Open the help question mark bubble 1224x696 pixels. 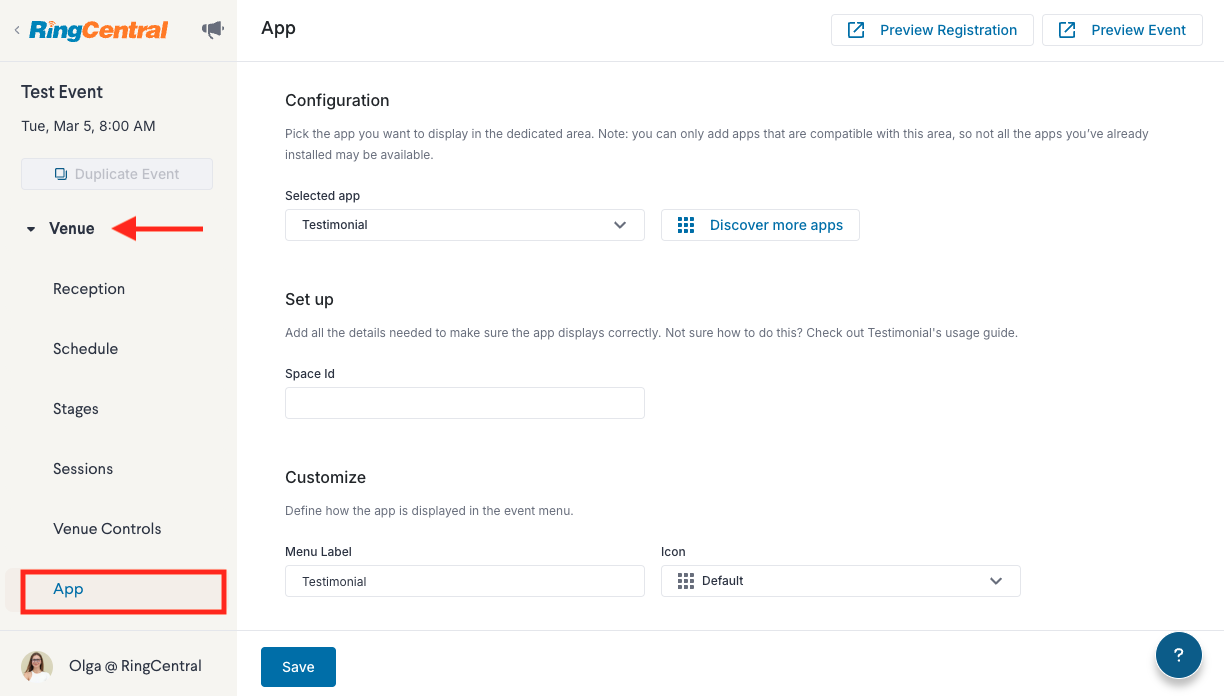tap(1179, 656)
